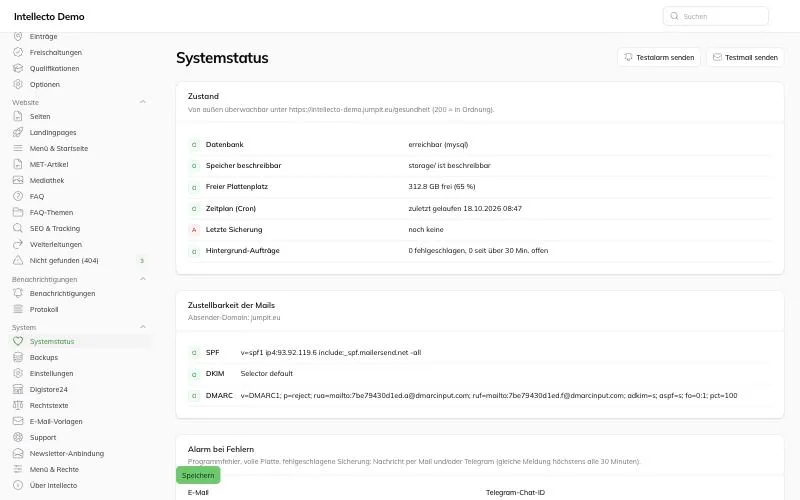This screenshot has width=800, height=500.
Task: Click the Testmail senden button
Action: pyautogui.click(x=745, y=57)
